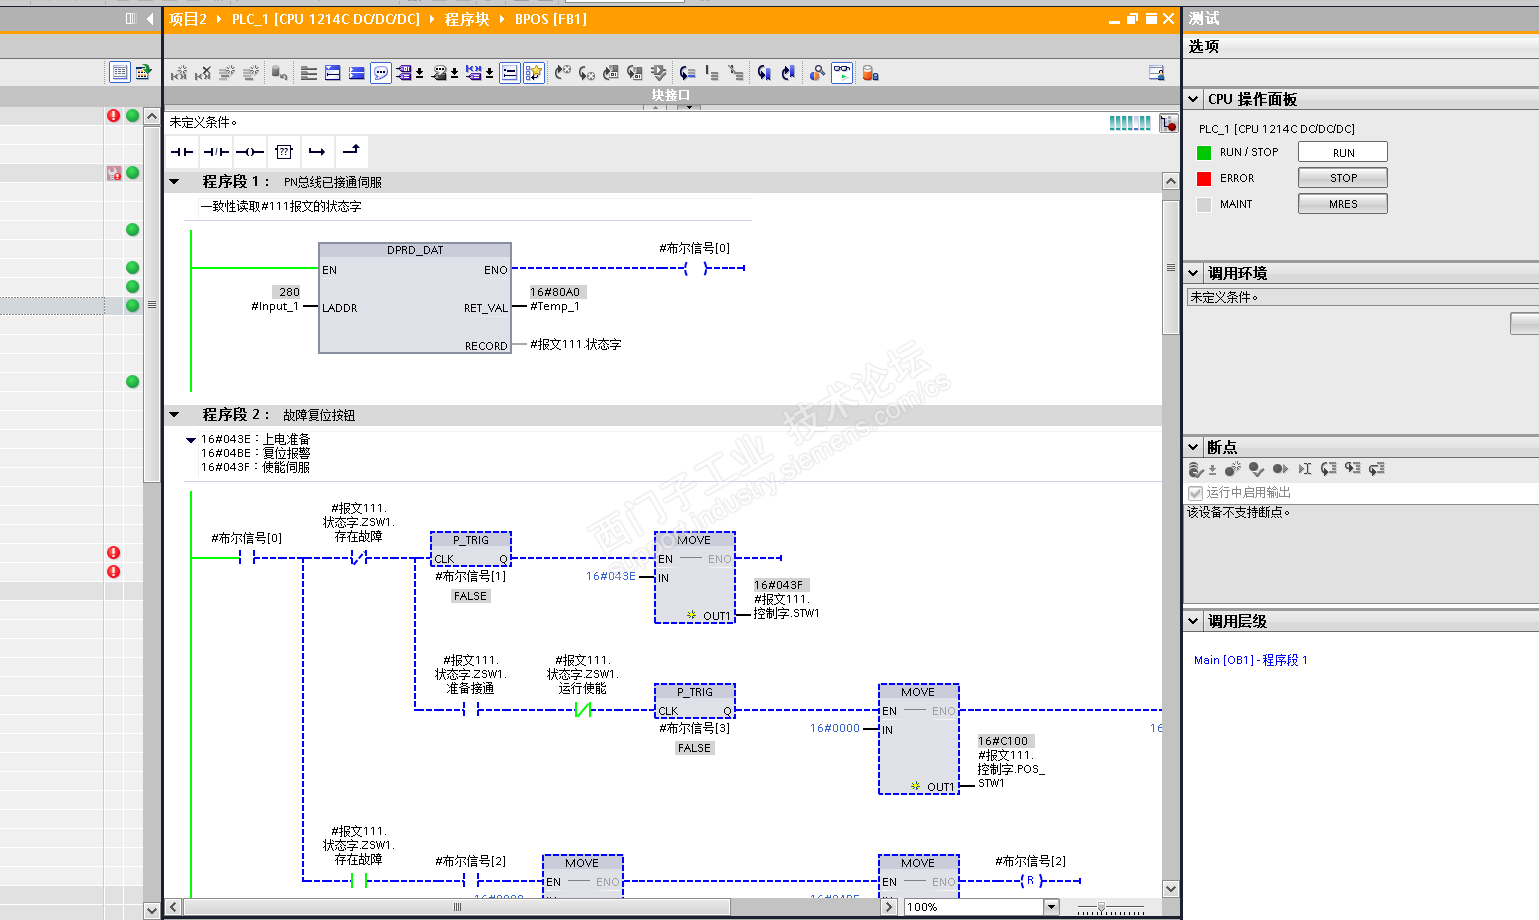Toggle monitoring on/off with glasses icon

pyautogui.click(x=842, y=73)
